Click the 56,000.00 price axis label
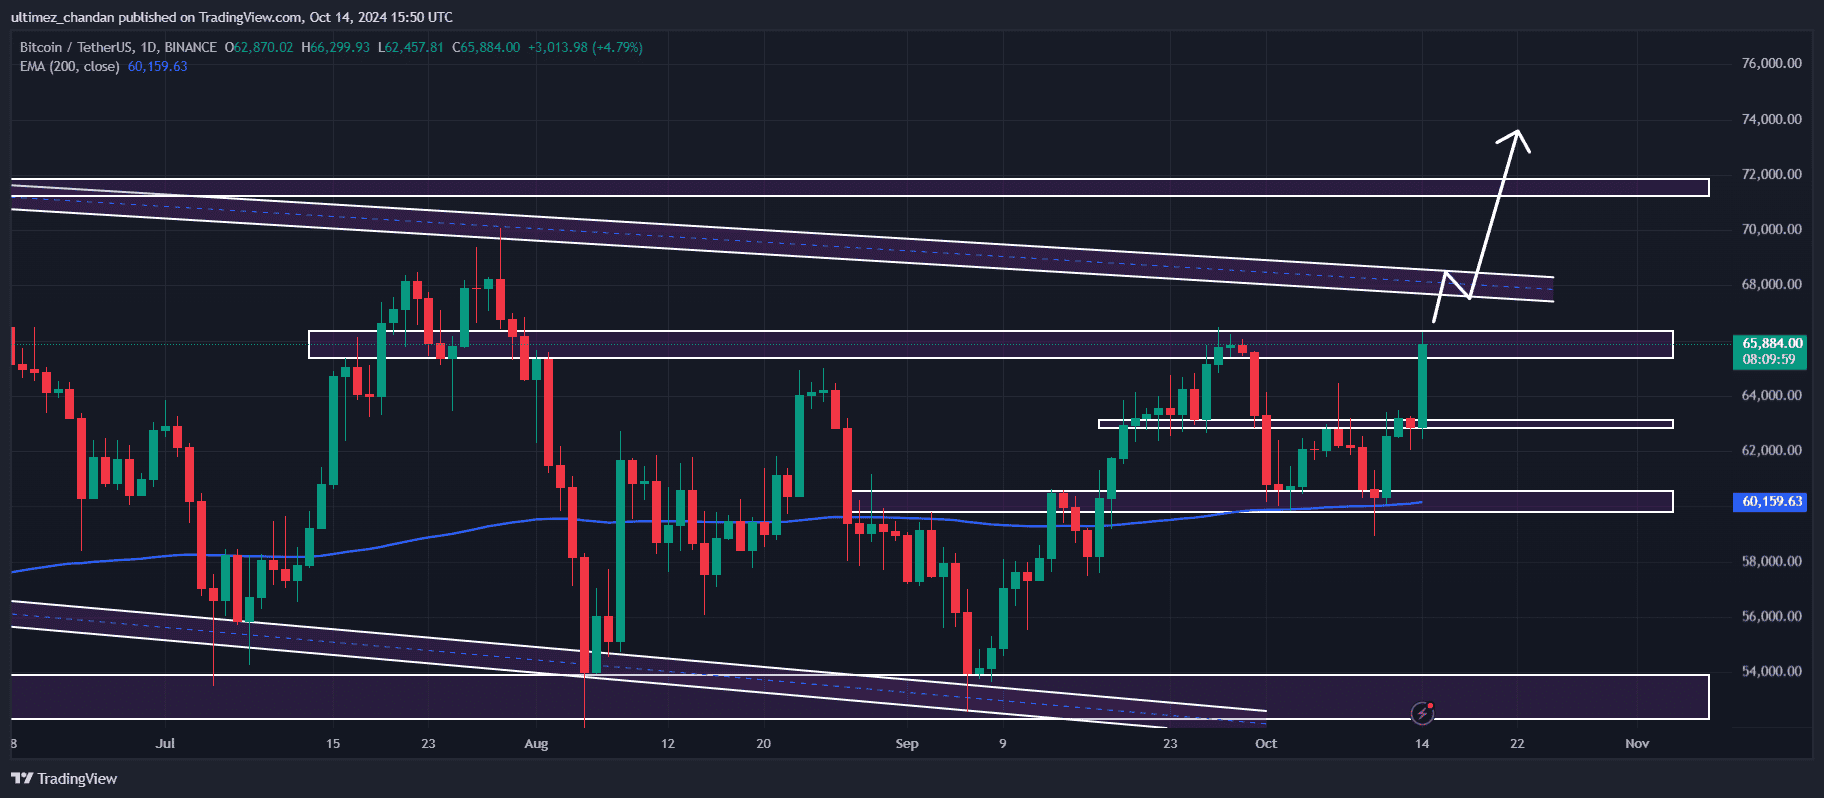Image resolution: width=1824 pixels, height=798 pixels. click(x=1771, y=616)
